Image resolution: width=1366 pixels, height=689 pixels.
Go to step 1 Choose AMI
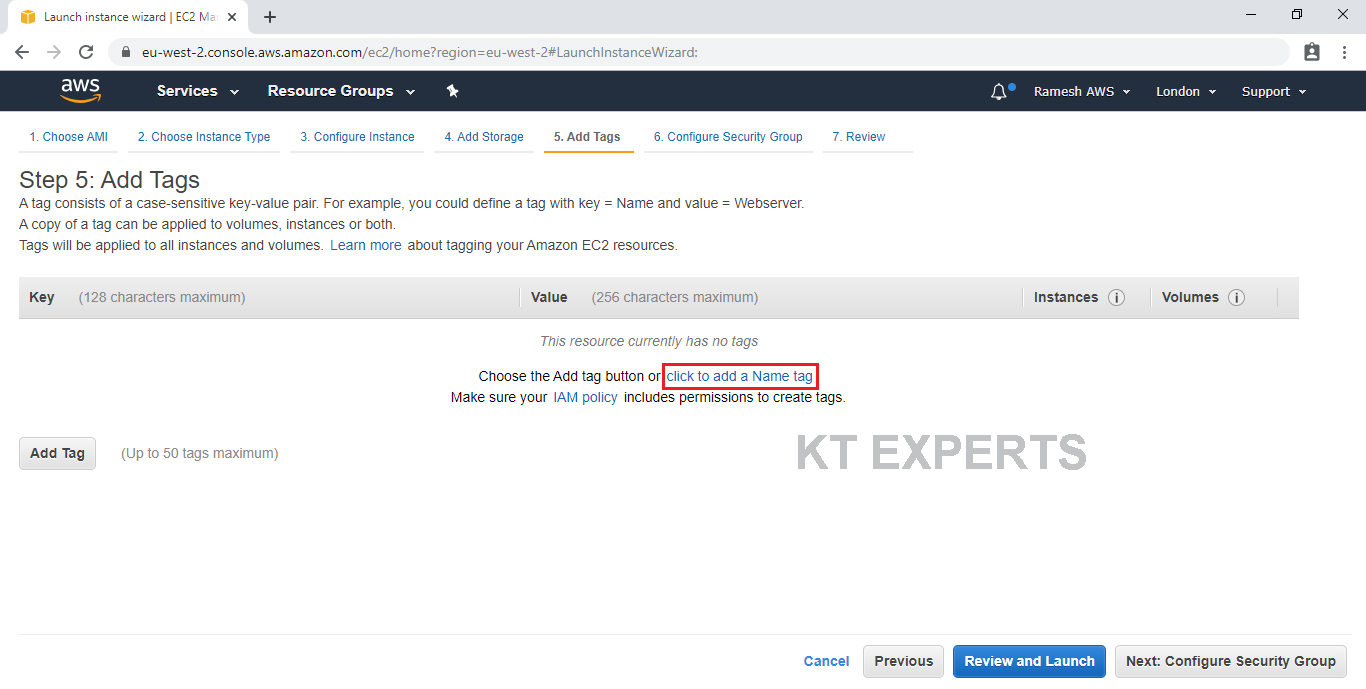coord(68,137)
